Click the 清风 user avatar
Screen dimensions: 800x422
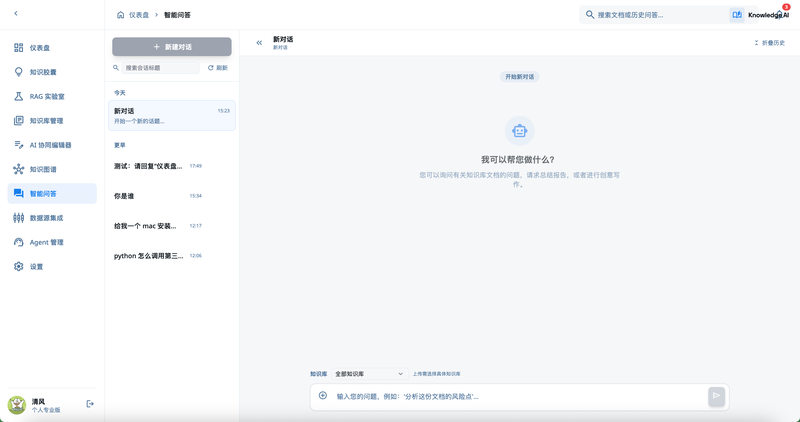(17, 405)
